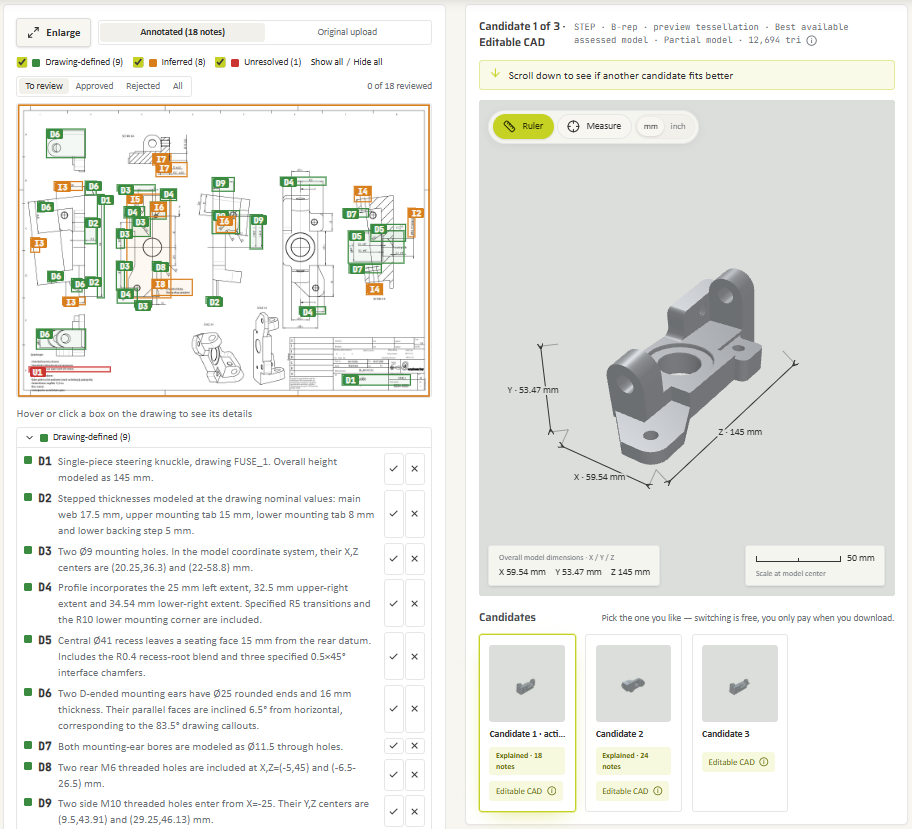Screen dimensions: 912x829
Task: Approve note D4 profile extents
Action: (x=394, y=604)
